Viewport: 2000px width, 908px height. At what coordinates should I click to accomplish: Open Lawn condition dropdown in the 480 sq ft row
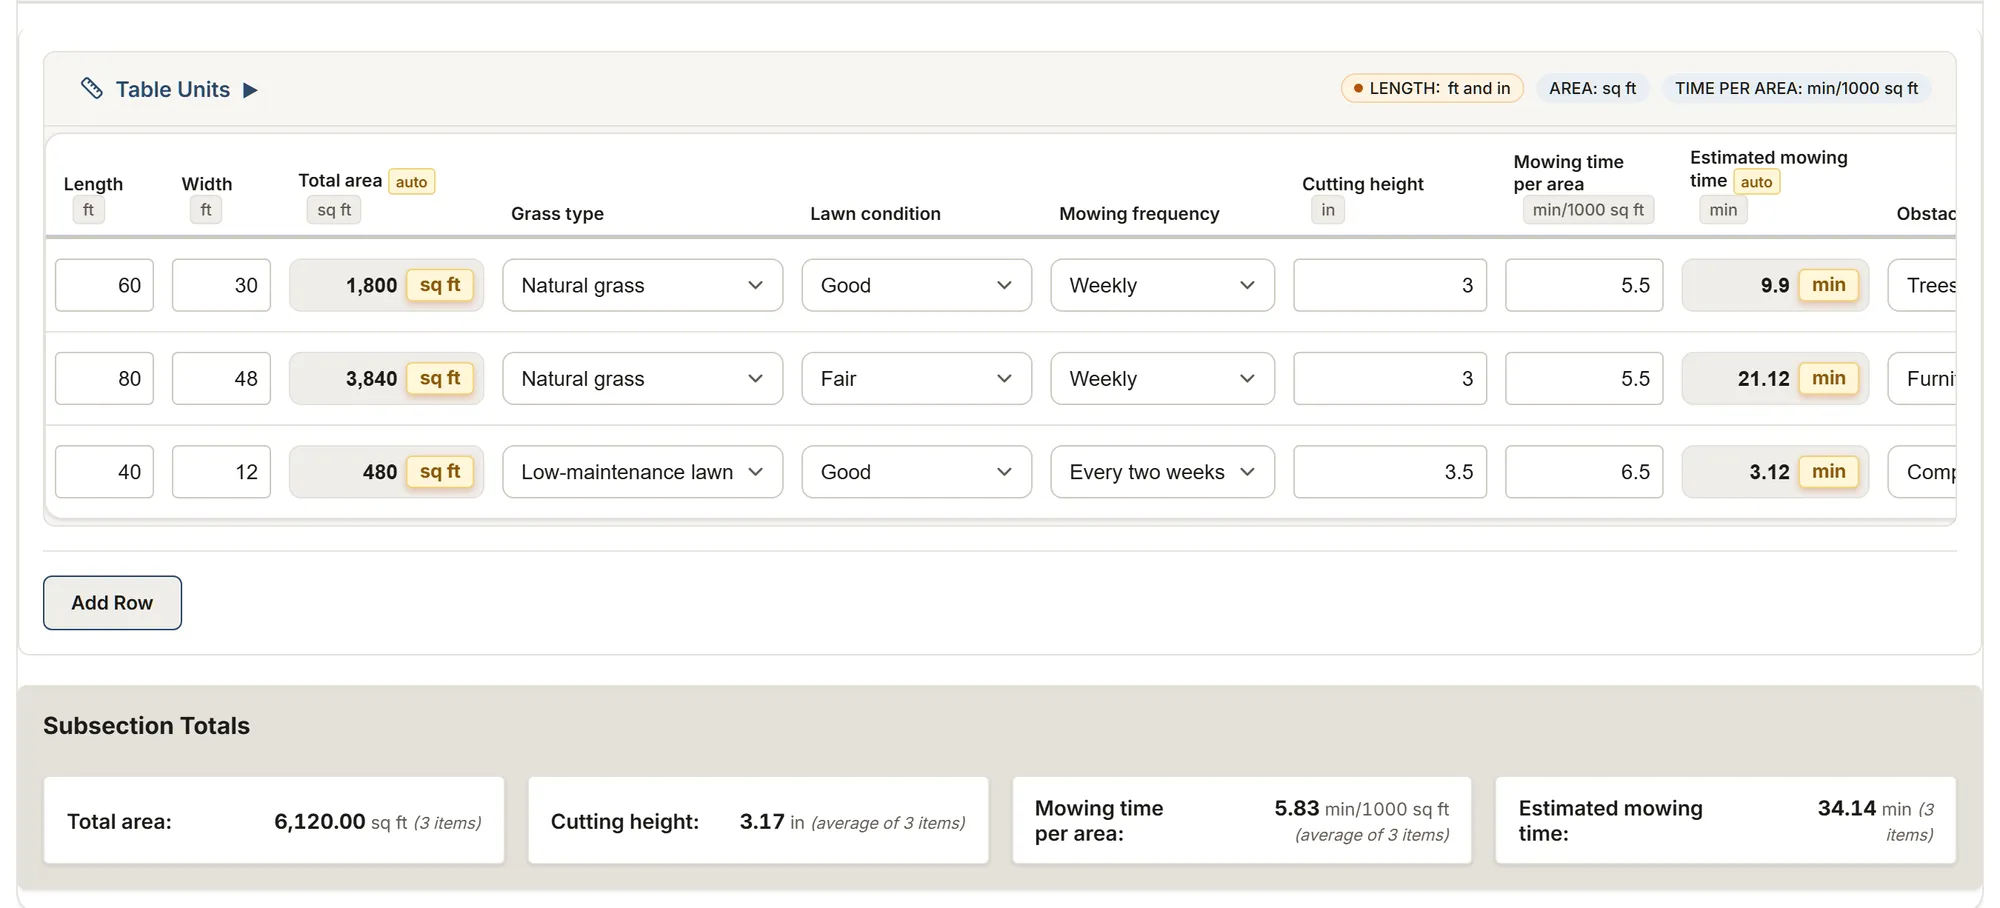pos(916,472)
